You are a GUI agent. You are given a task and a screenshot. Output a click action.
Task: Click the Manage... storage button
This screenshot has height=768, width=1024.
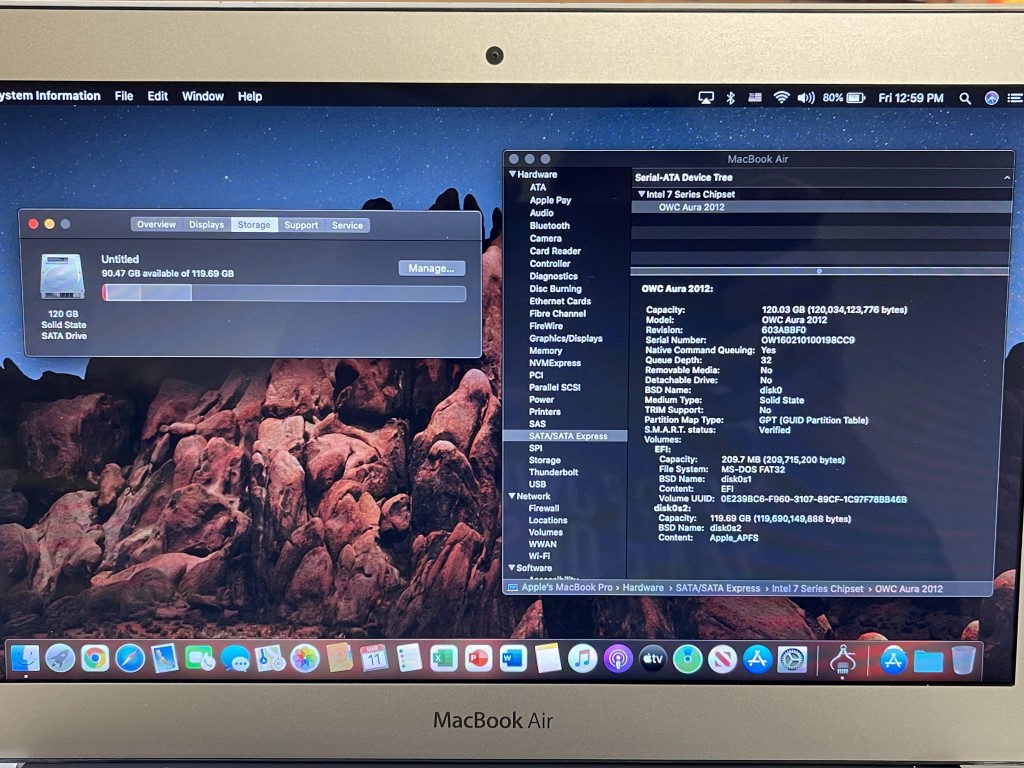point(432,268)
